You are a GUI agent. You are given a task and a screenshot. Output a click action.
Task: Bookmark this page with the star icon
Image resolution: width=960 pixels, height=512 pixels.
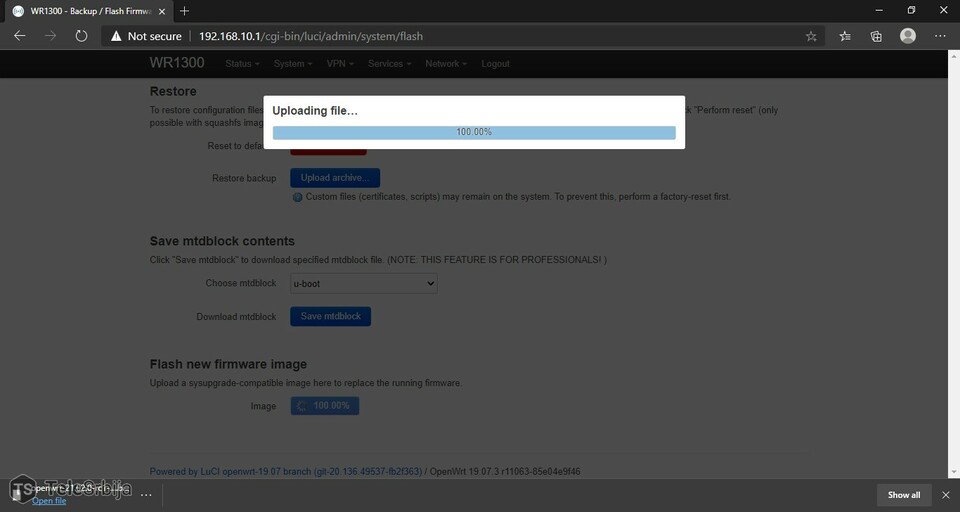click(x=811, y=36)
